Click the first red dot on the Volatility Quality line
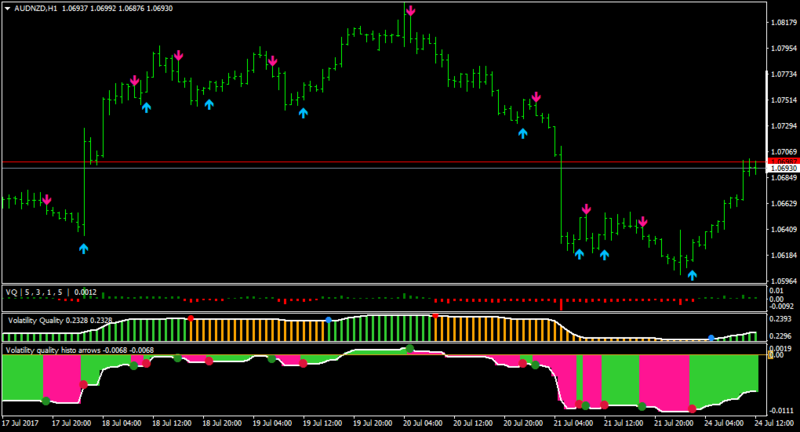The height and width of the screenshot is (432, 800). pos(190,318)
